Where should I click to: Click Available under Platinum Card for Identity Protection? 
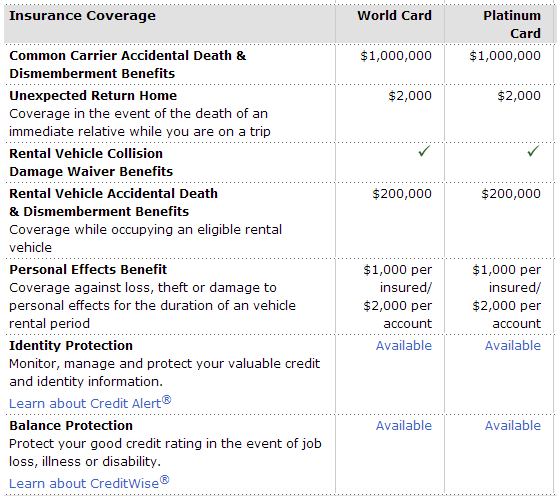coord(513,346)
